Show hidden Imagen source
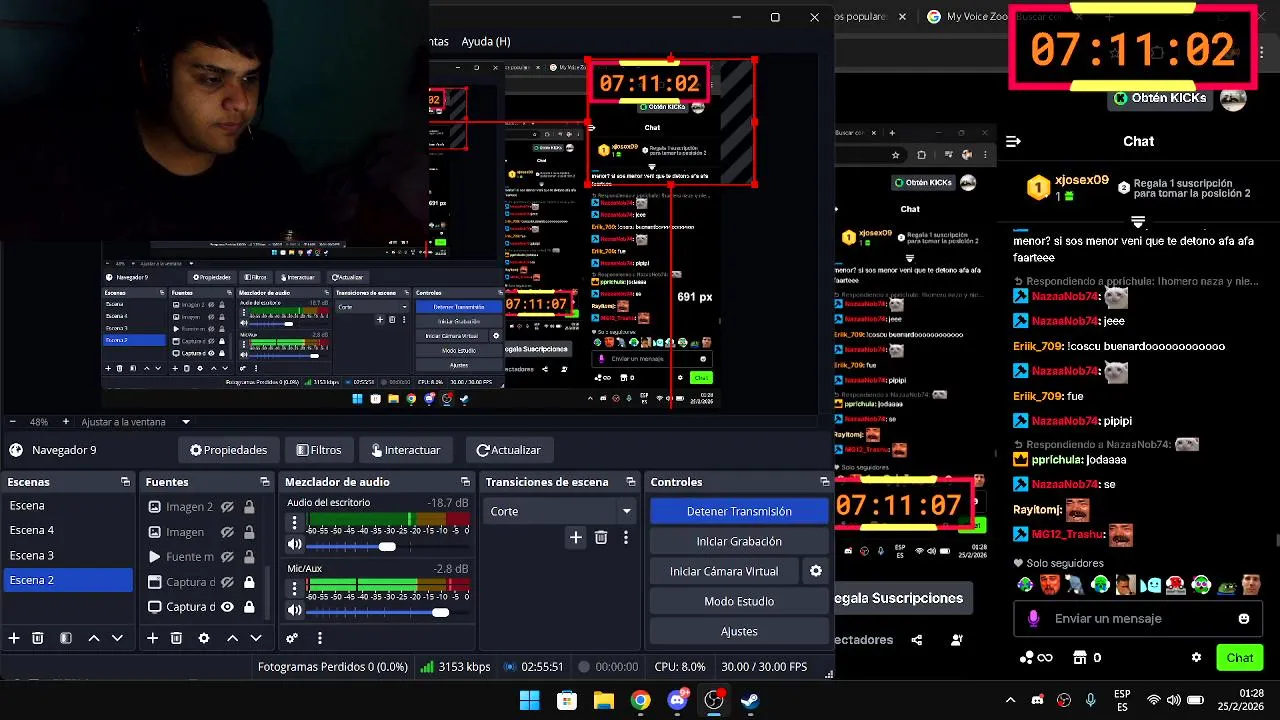 [x=227, y=532]
